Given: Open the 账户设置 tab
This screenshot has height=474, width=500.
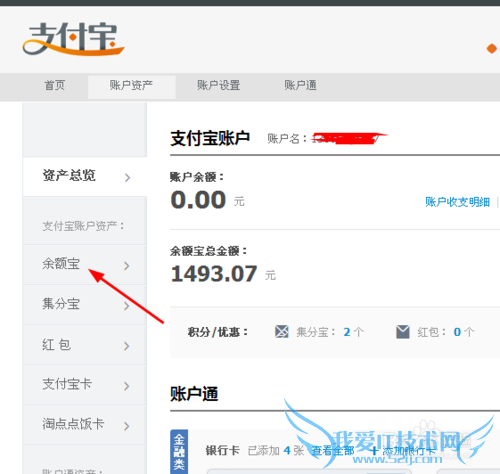Looking at the screenshot, I should point(219,85).
